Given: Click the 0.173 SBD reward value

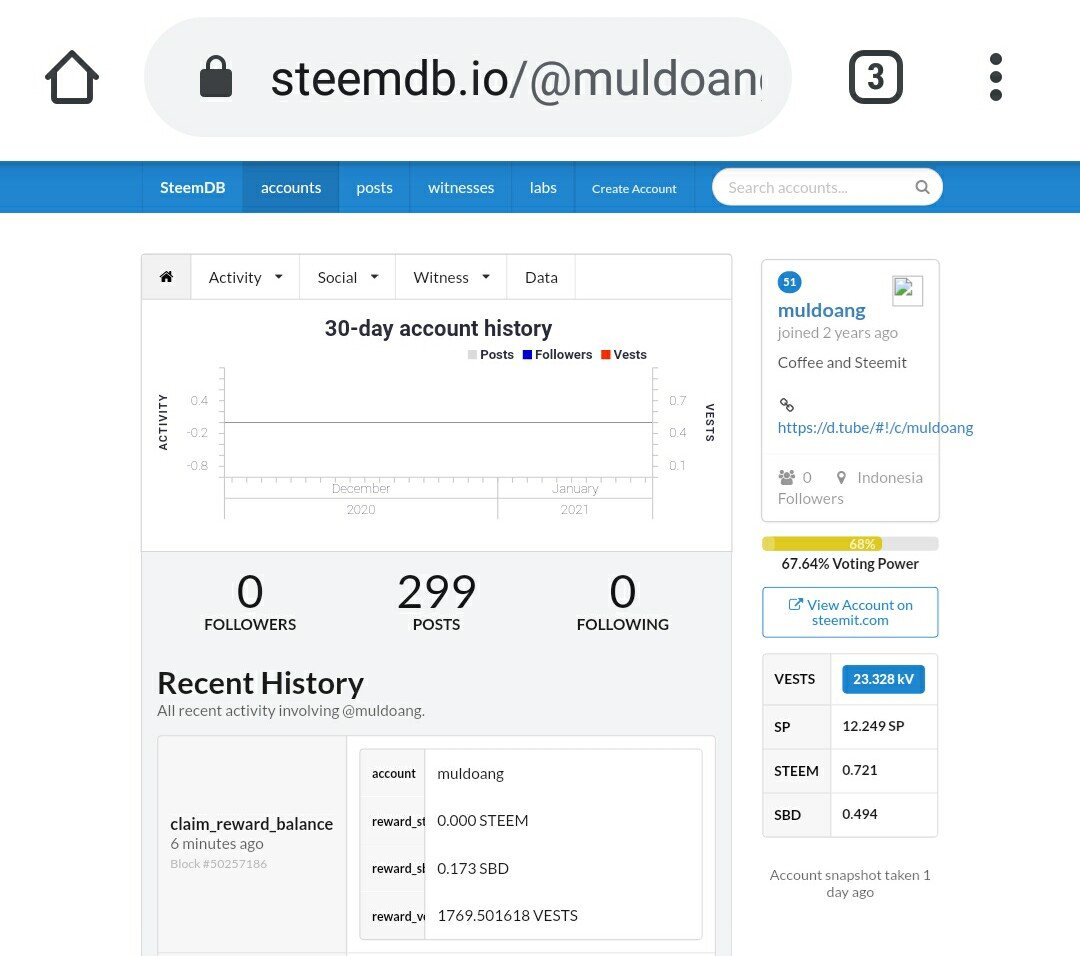Looking at the screenshot, I should tap(472, 869).
